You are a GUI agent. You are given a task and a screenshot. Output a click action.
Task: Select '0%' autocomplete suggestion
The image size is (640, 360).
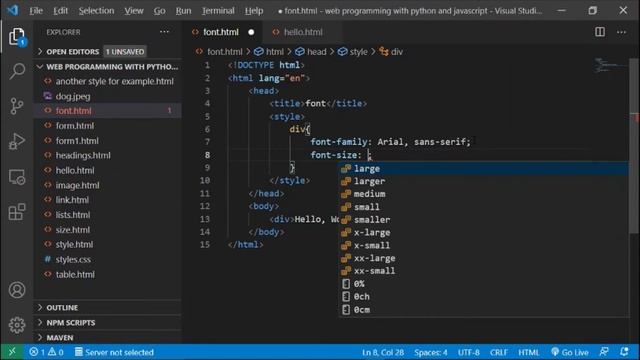point(484,284)
